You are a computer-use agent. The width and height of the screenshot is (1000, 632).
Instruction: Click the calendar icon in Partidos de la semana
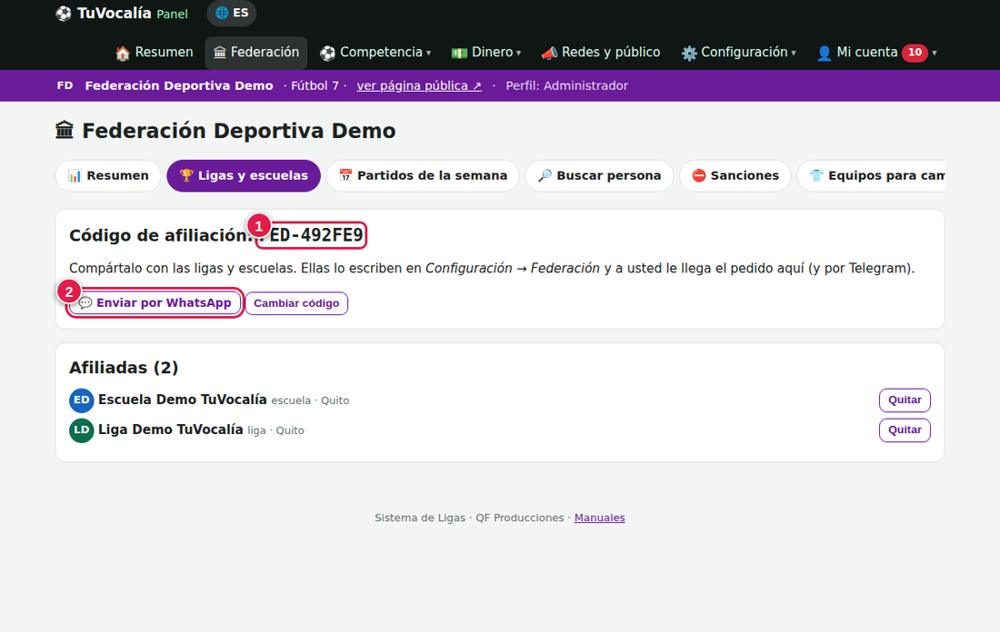click(x=346, y=175)
